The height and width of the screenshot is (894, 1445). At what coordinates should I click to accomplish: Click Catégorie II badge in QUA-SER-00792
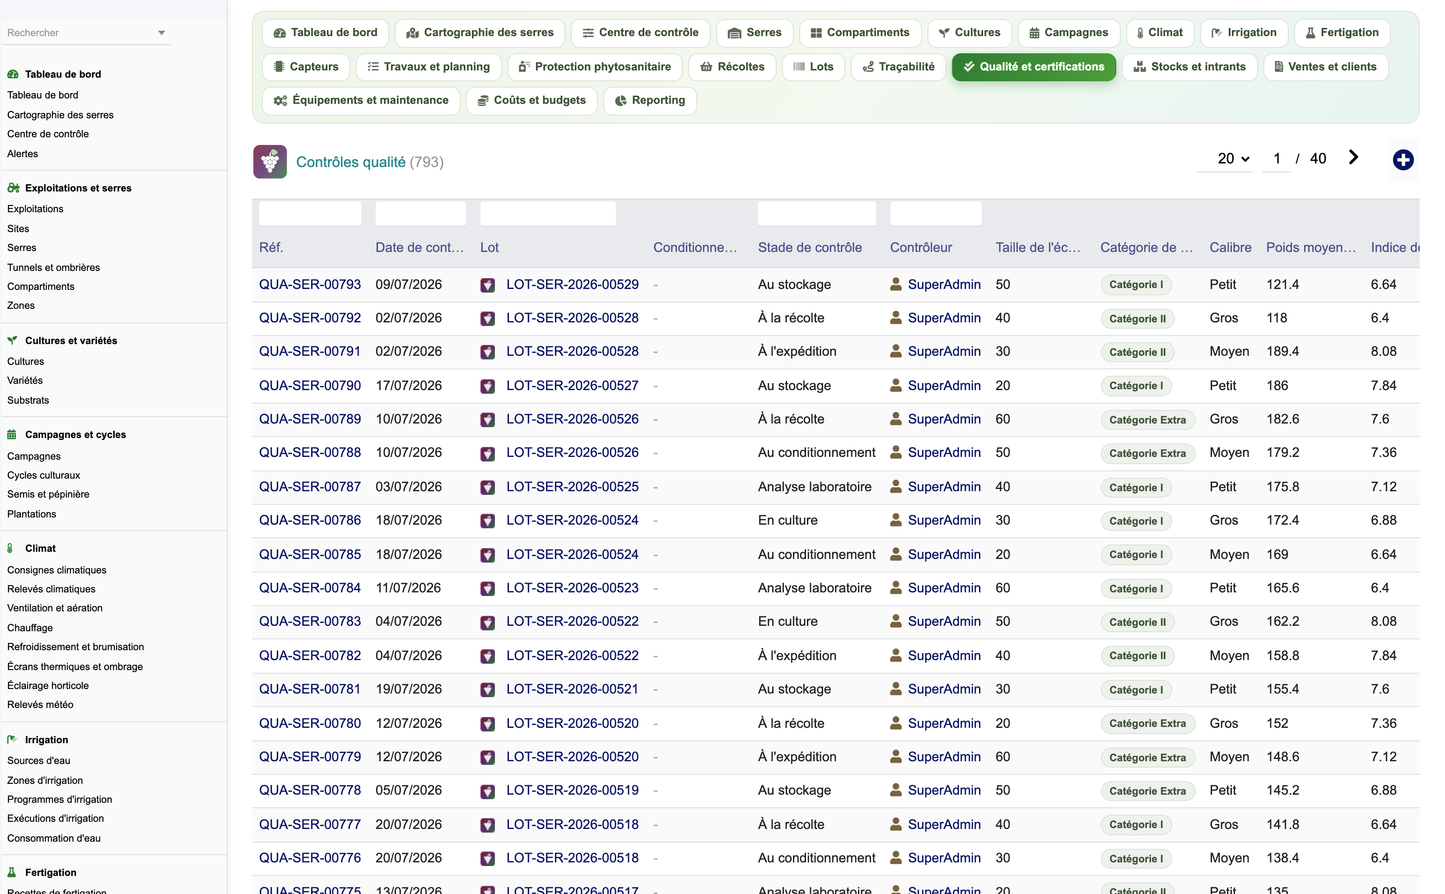pyautogui.click(x=1137, y=319)
